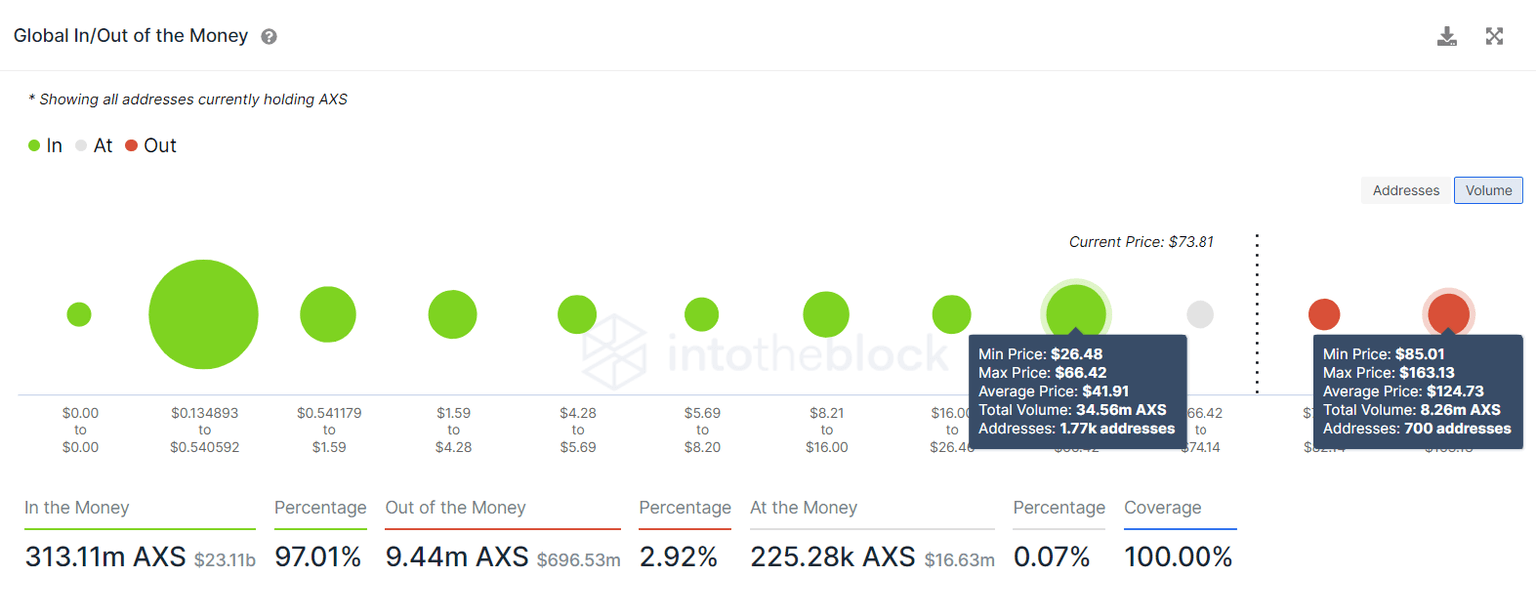Viewport: 1536px width, 614px height.
Task: Select the Volume view button
Action: coord(1488,190)
